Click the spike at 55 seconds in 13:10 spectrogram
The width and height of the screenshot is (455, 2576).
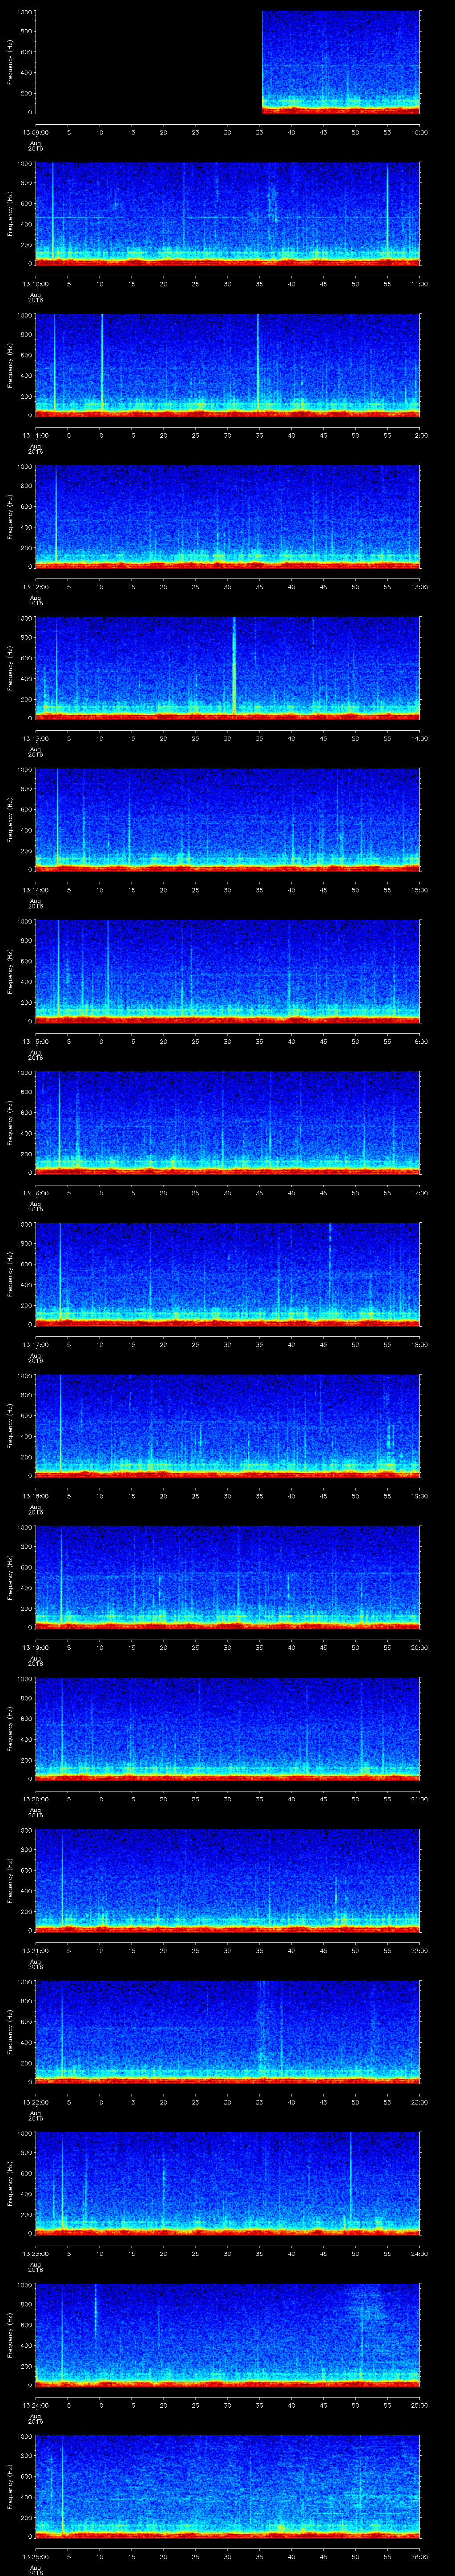(x=388, y=210)
